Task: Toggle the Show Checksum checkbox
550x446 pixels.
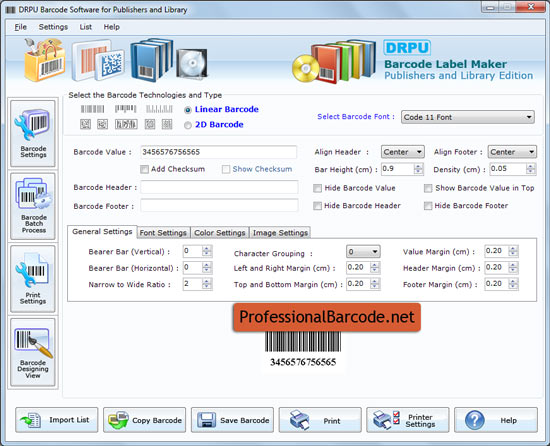Action: [x=226, y=169]
